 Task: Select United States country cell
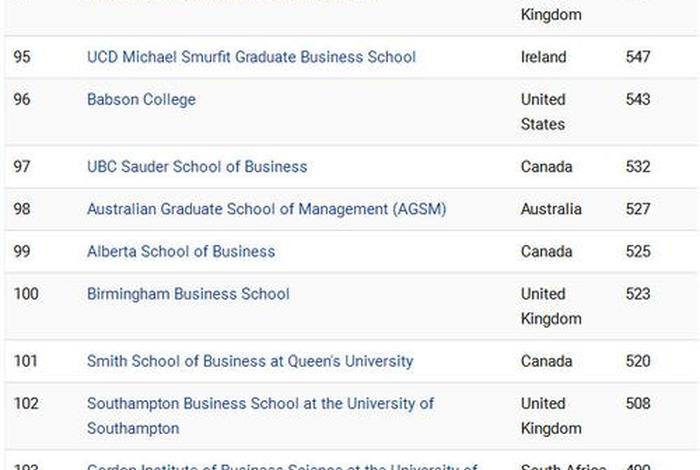pyautogui.click(x=543, y=112)
